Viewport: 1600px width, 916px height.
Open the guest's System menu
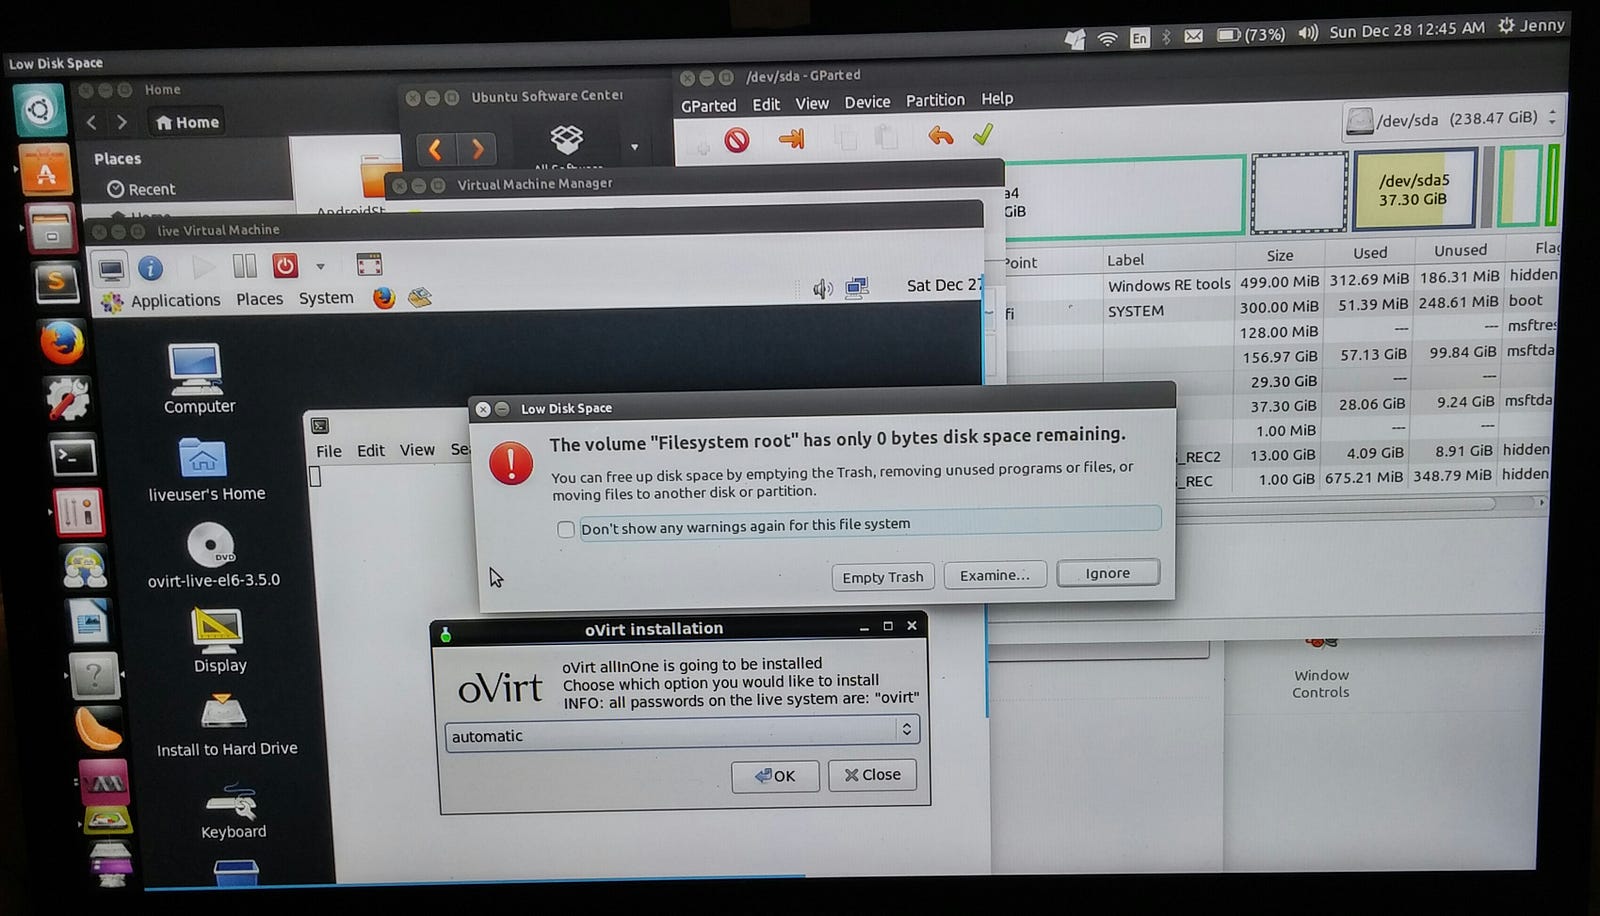(326, 298)
